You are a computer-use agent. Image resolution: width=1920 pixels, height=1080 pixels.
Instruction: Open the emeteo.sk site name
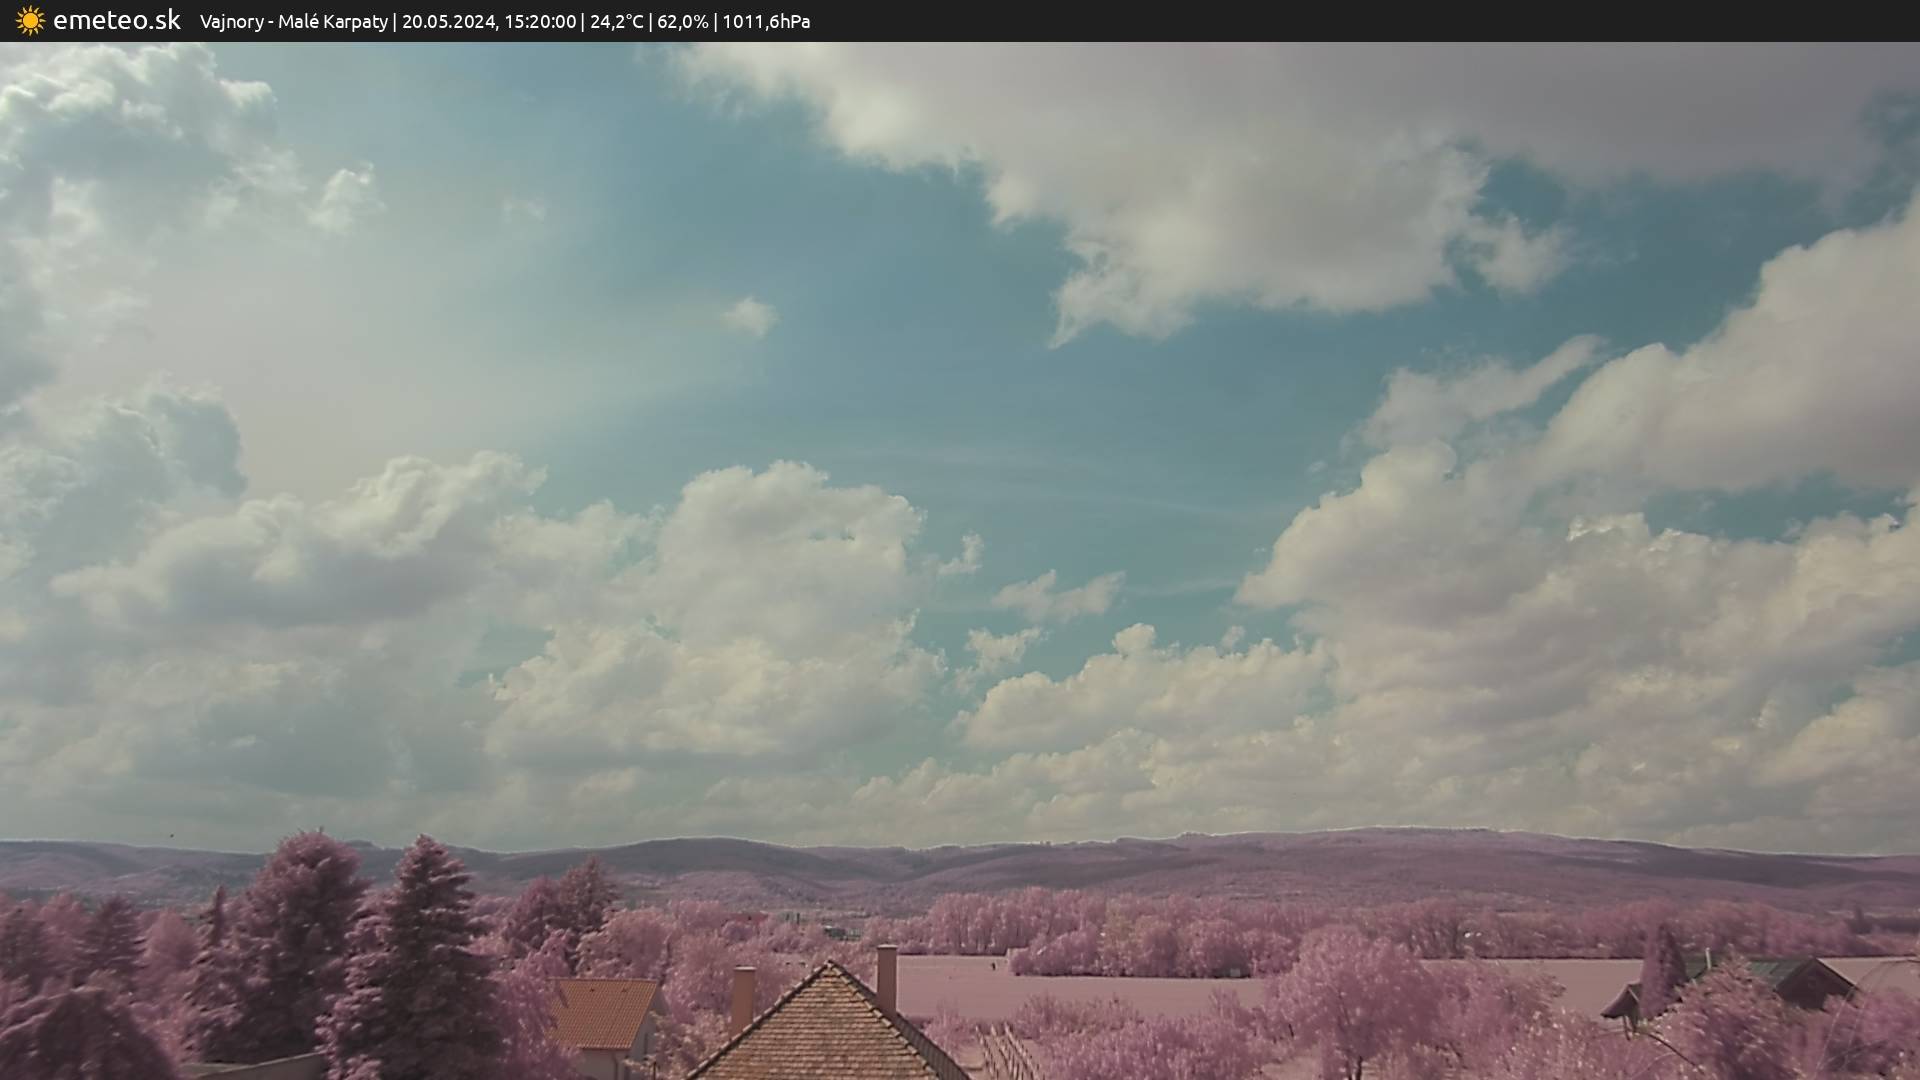[116, 21]
